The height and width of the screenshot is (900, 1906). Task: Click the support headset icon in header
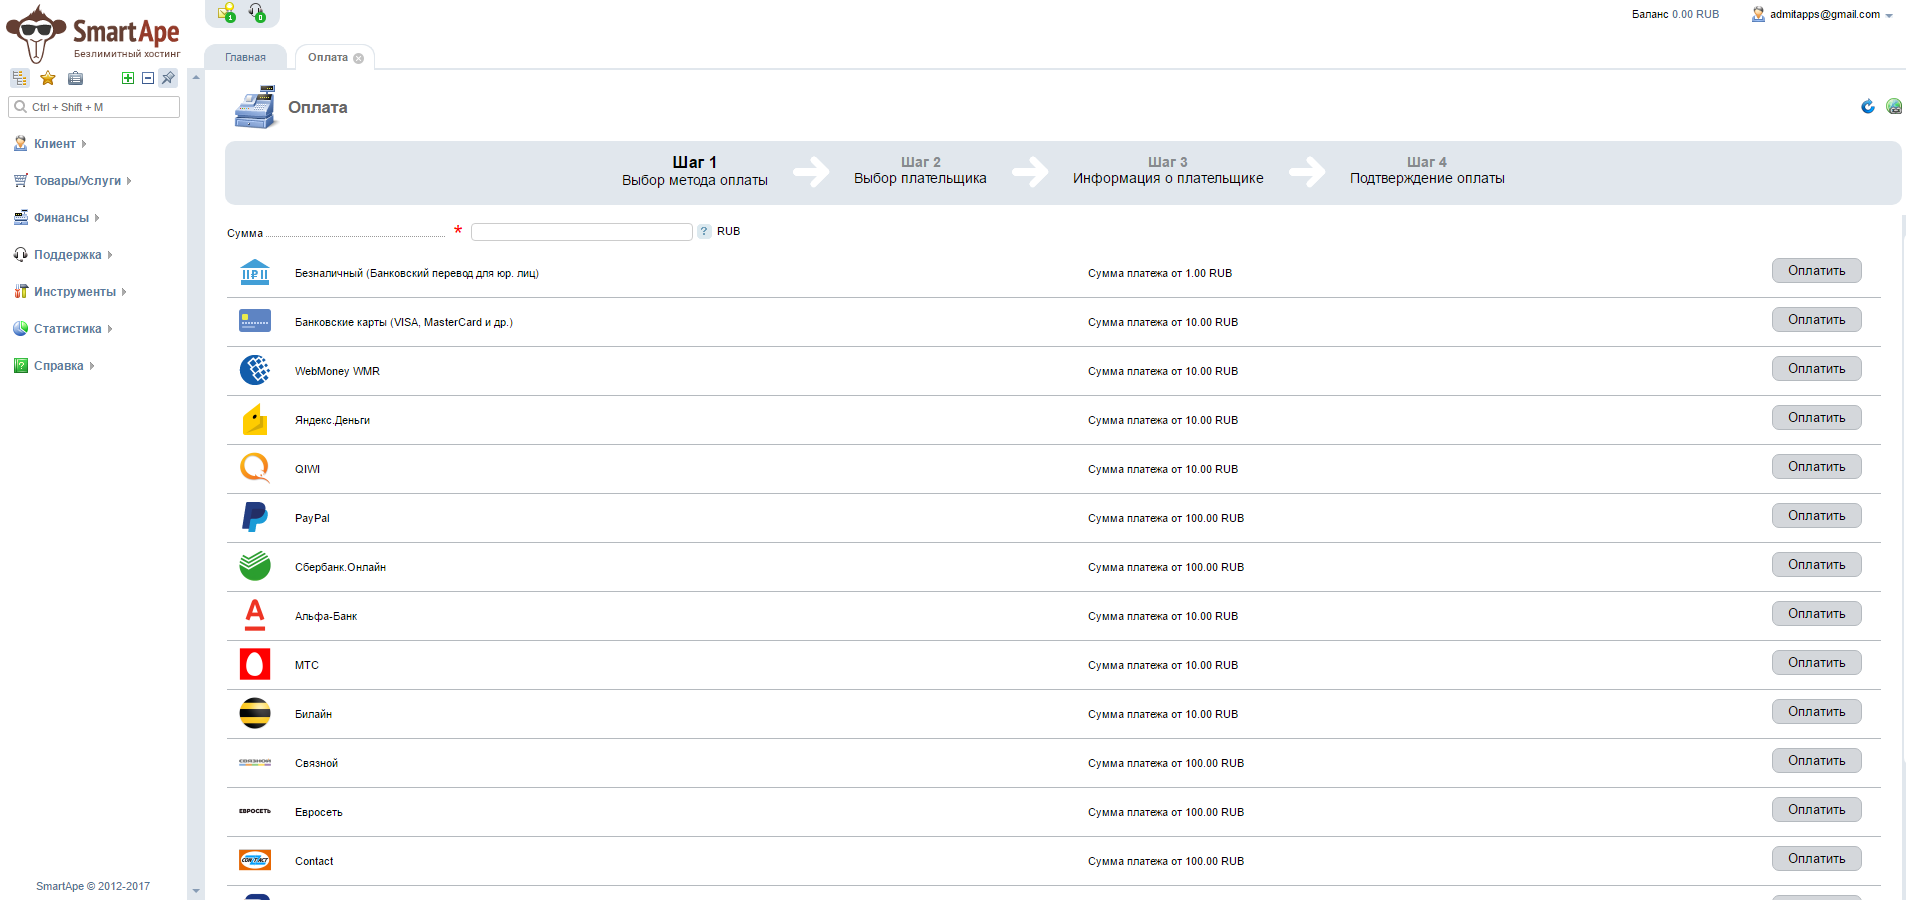click(x=257, y=12)
